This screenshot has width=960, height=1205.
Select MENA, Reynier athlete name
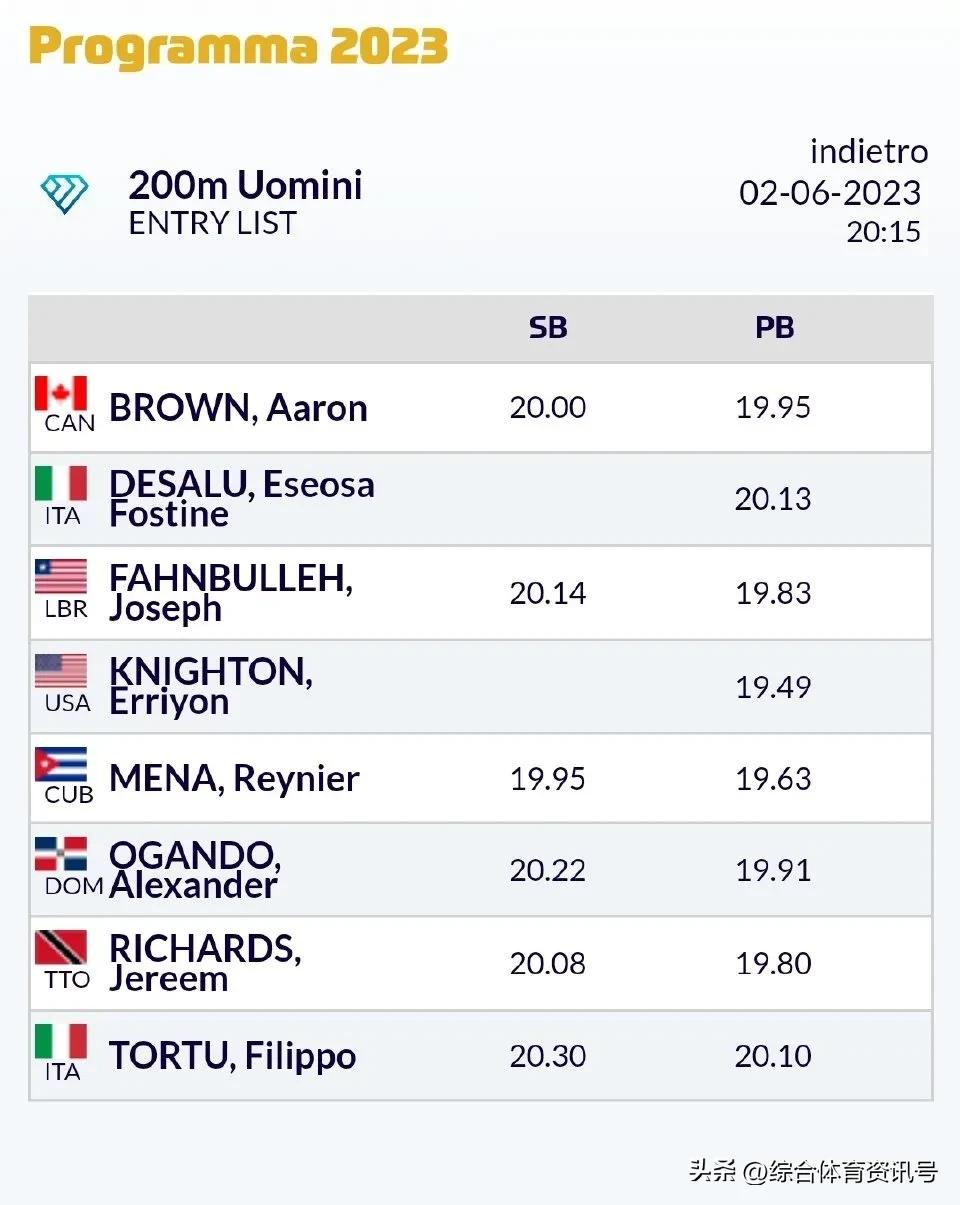pyautogui.click(x=234, y=779)
